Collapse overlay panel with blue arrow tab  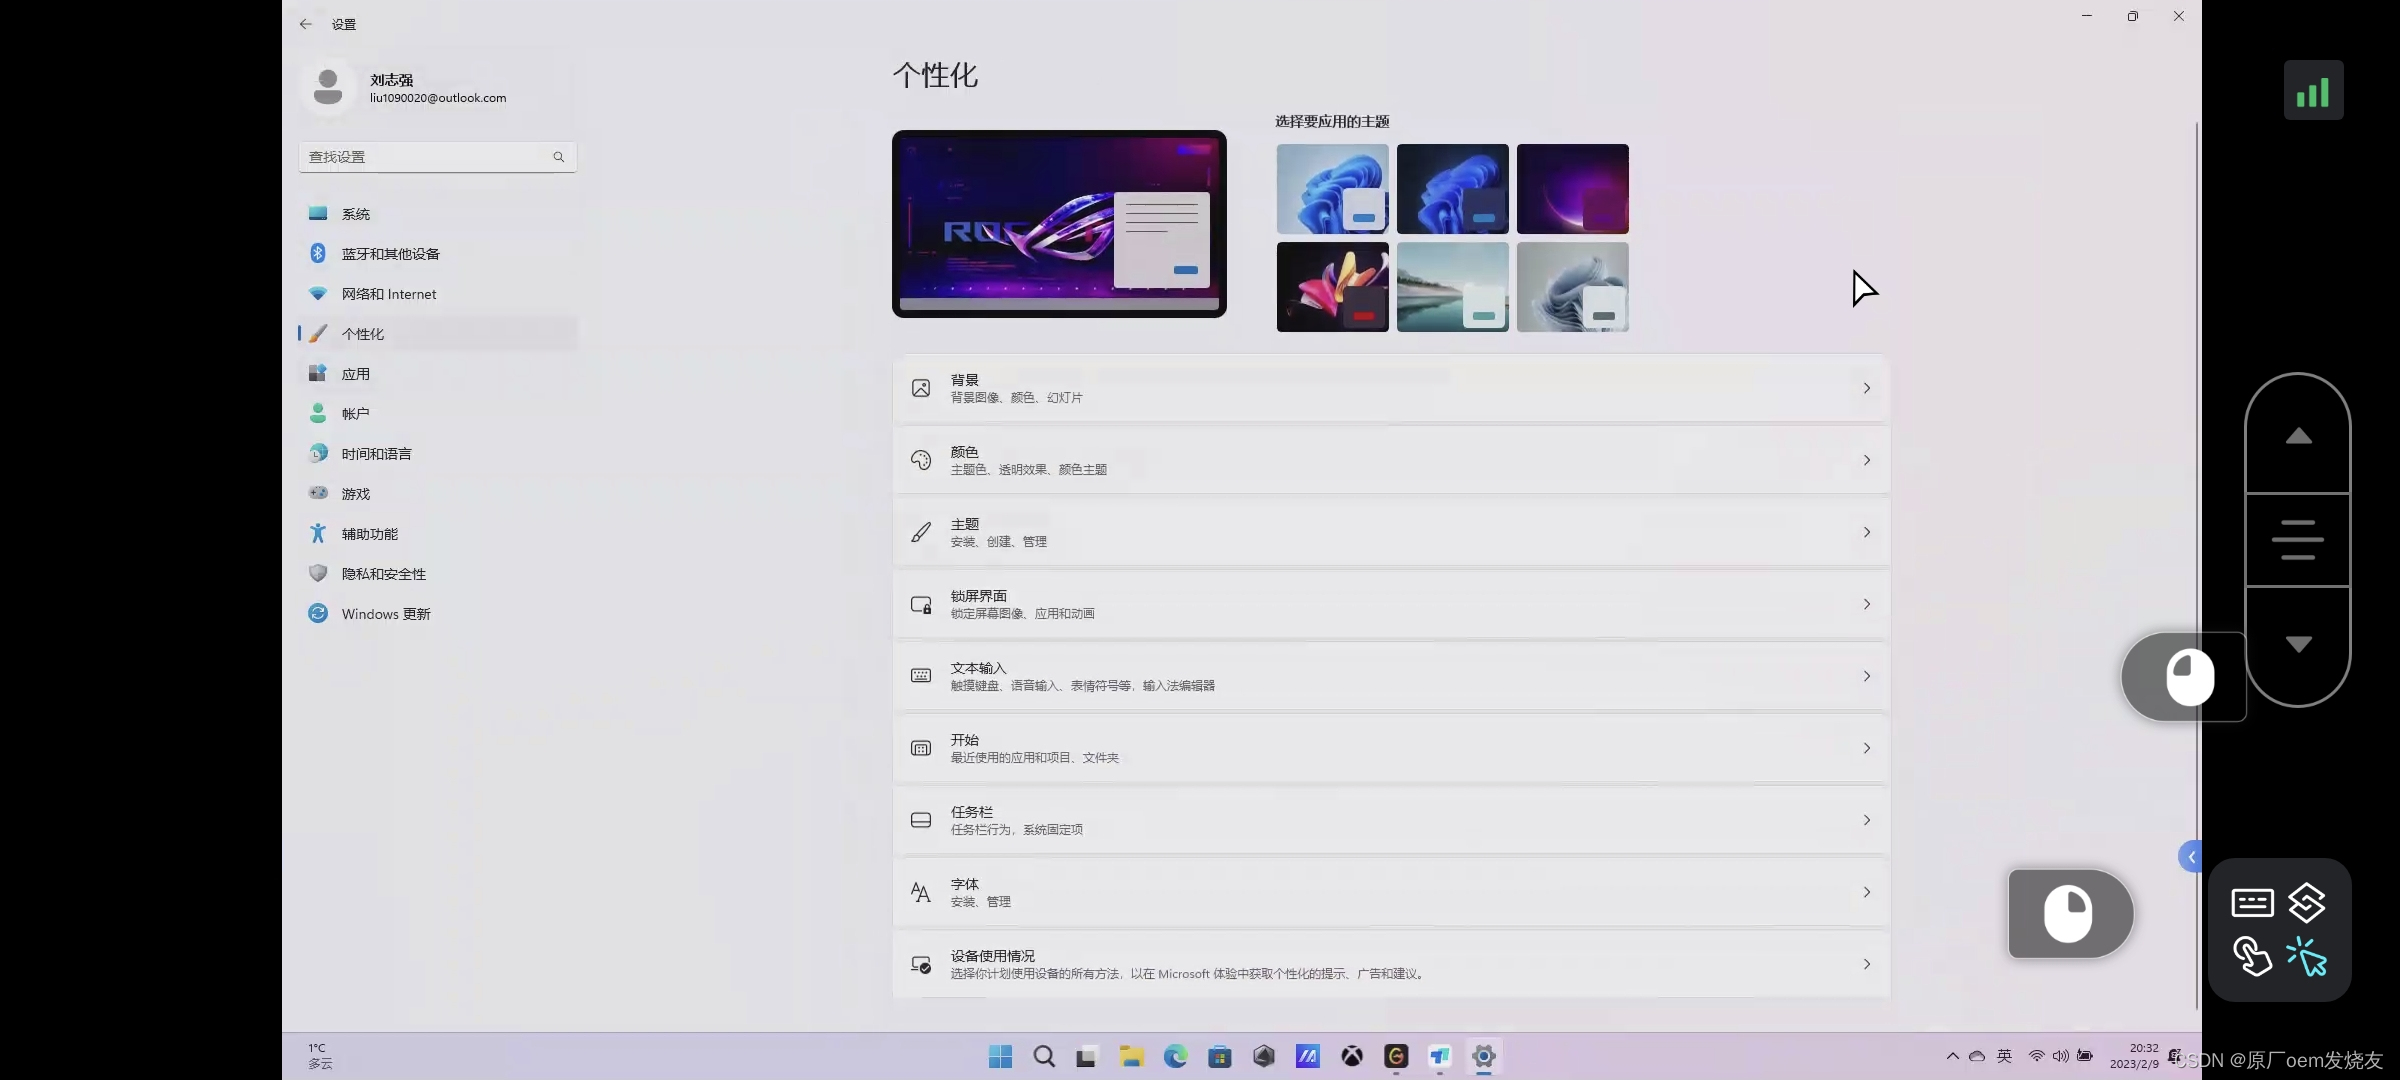[2190, 857]
